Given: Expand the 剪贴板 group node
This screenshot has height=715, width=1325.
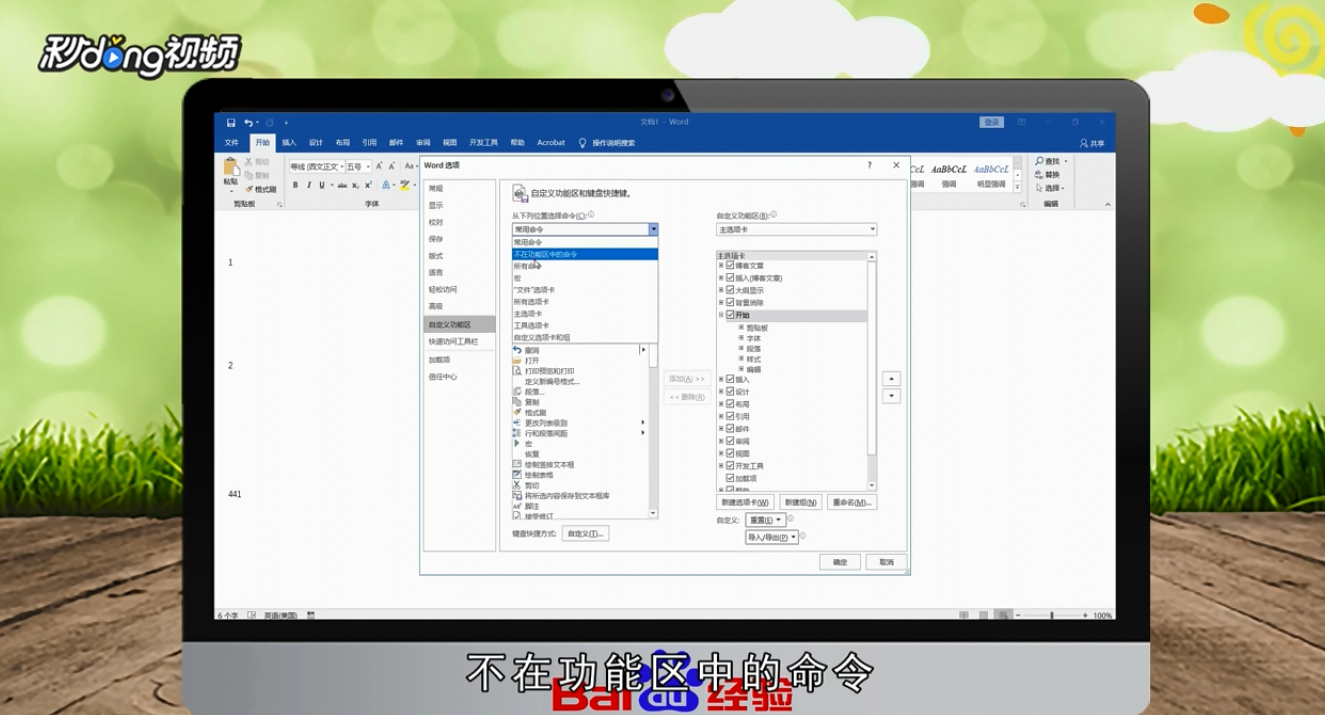Looking at the screenshot, I should coord(741,328).
